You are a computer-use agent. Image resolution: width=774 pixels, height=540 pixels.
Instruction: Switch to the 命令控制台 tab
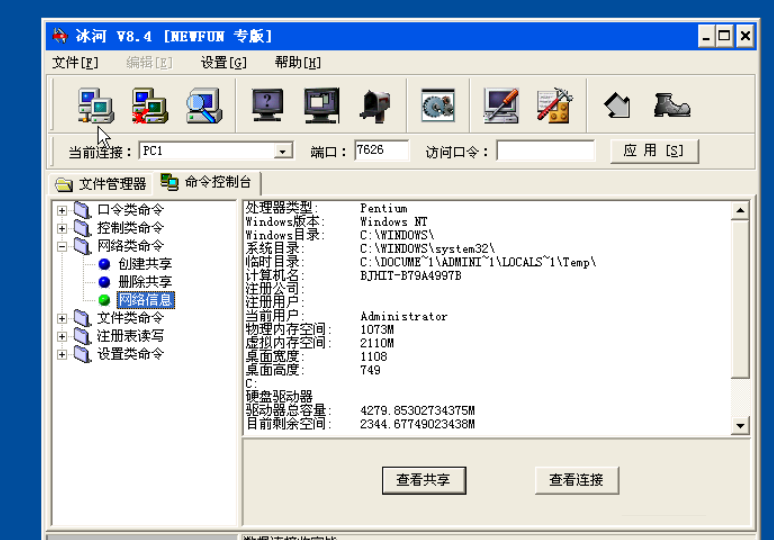click(x=207, y=182)
